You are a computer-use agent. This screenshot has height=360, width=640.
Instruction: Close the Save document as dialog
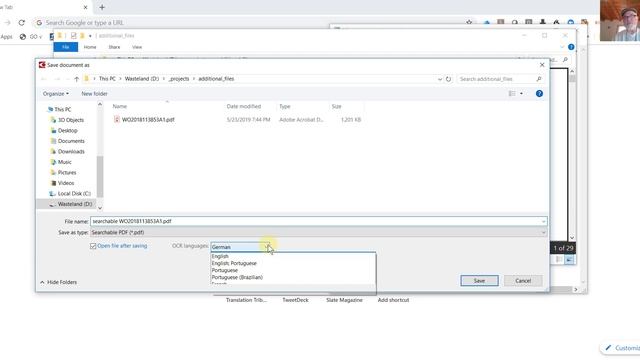click(542, 65)
